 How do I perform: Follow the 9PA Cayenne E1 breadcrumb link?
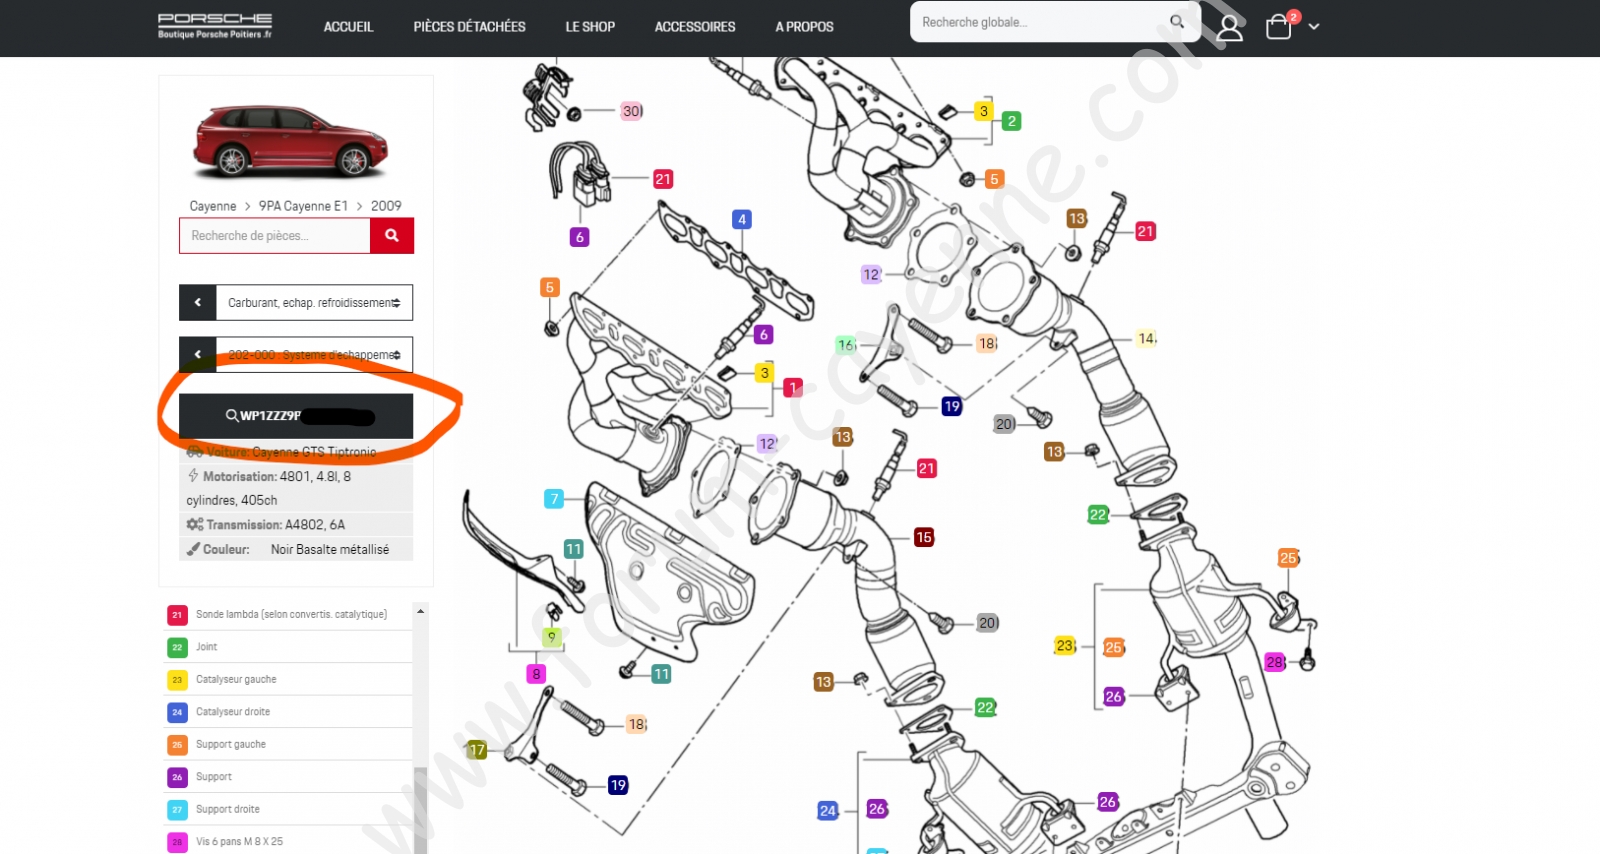303,206
